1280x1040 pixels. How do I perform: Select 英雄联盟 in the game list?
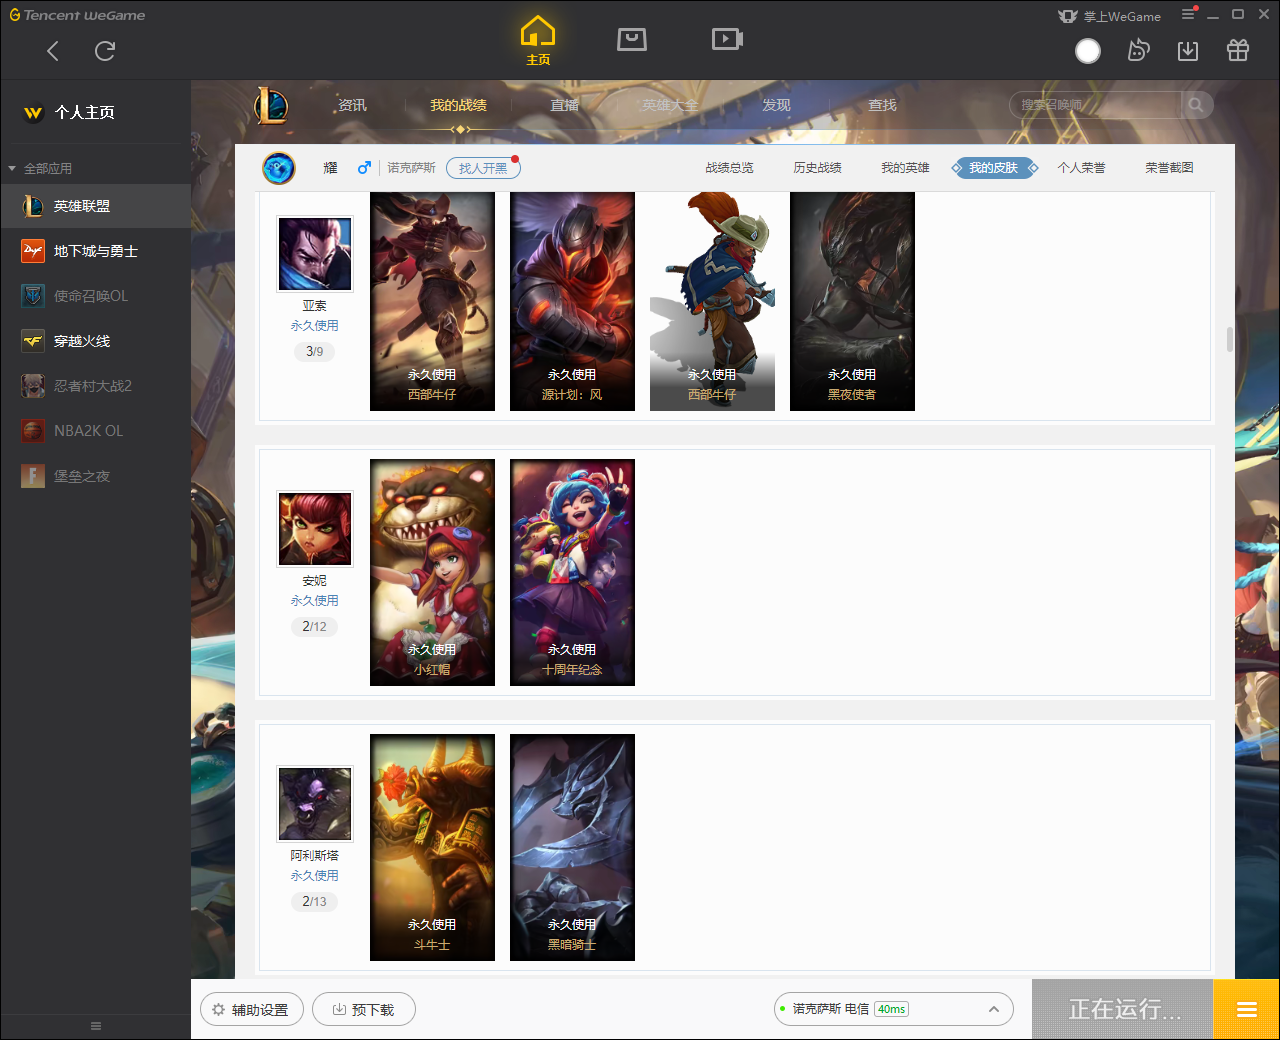[95, 206]
